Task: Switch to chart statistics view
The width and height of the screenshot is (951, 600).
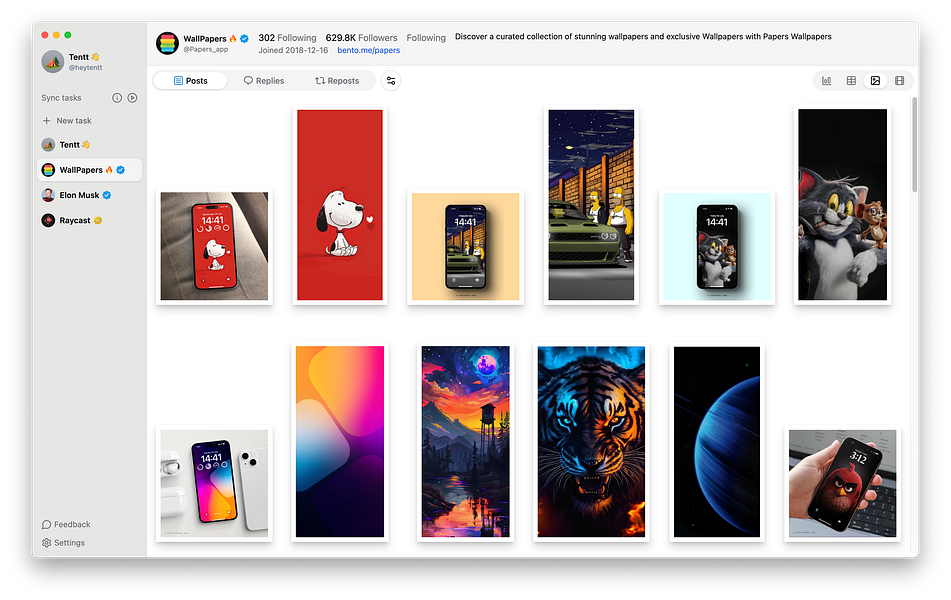Action: click(x=827, y=81)
